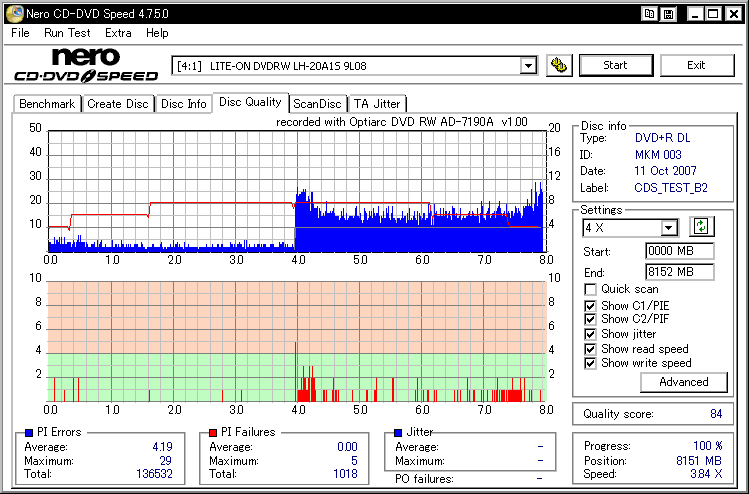Click the label CDS_TEST_B2
The image size is (749, 494).
pos(671,188)
